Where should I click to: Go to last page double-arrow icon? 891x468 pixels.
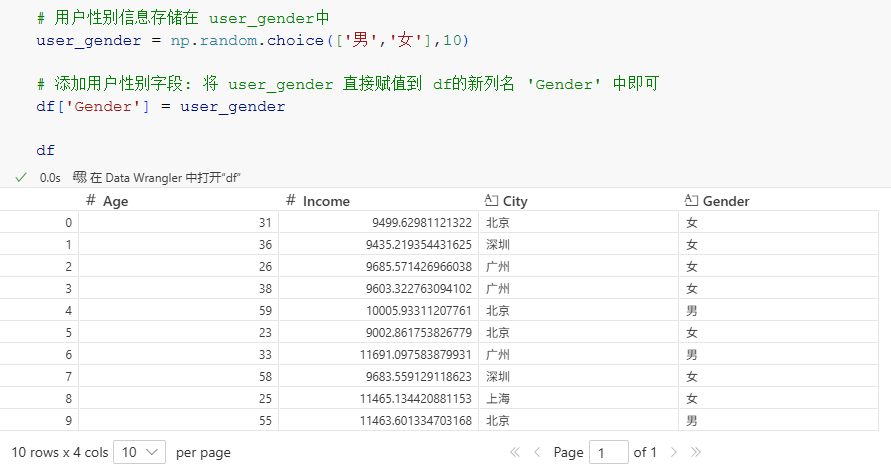[696, 452]
